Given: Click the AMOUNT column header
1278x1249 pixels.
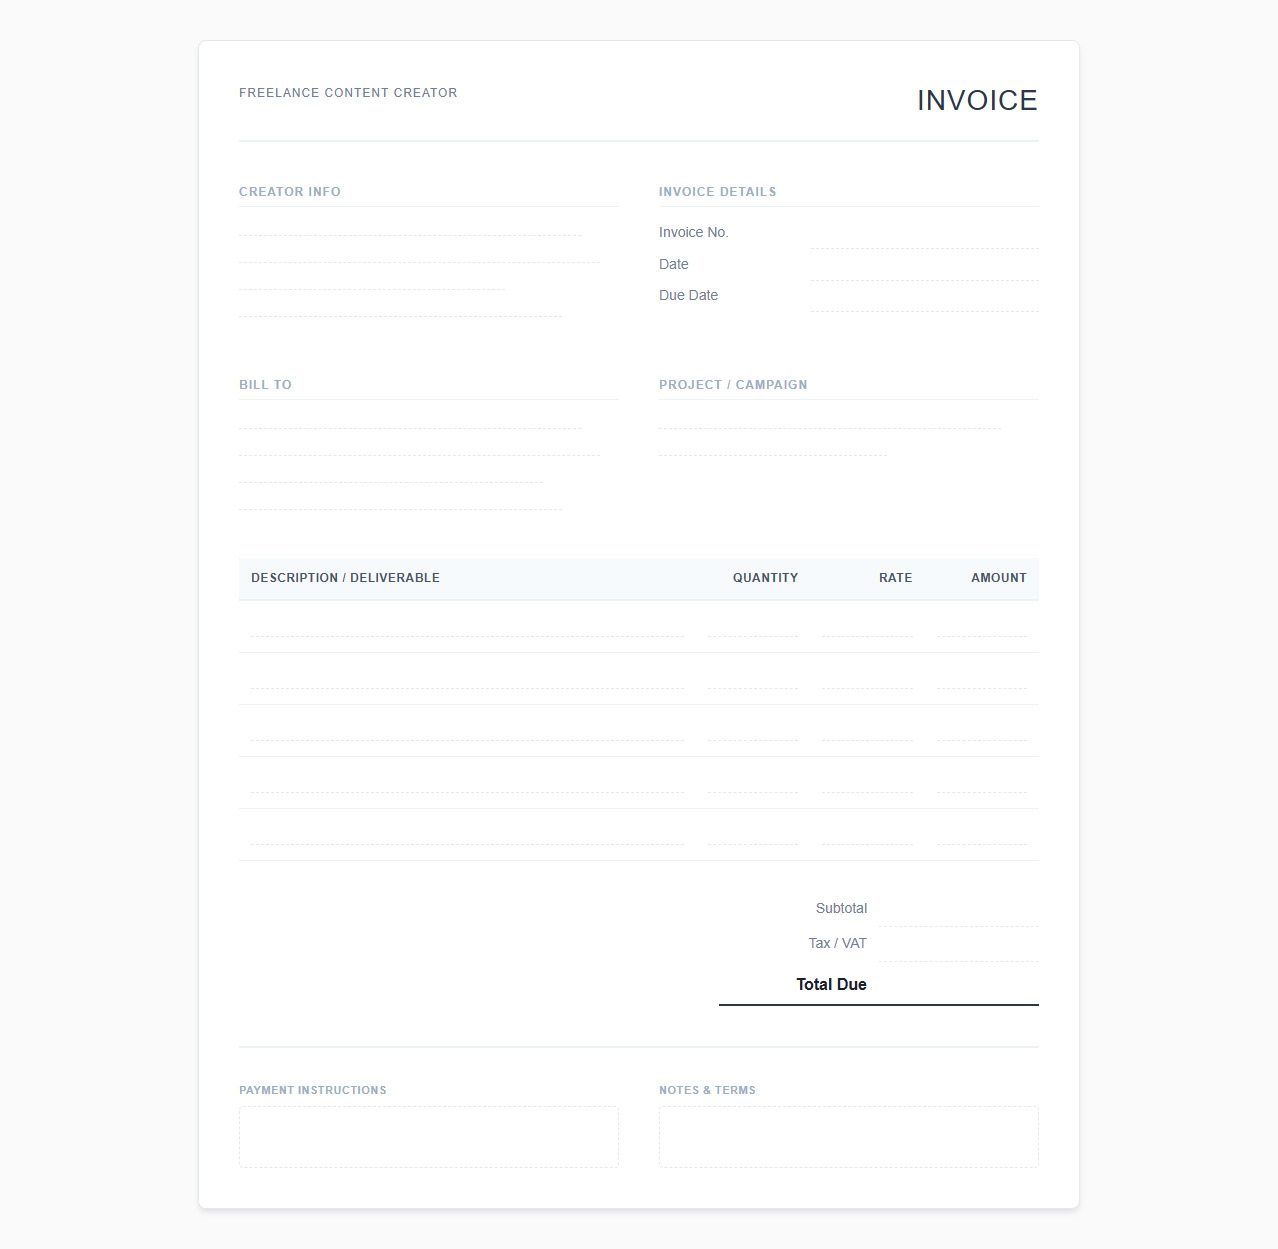Looking at the screenshot, I should [x=999, y=578].
